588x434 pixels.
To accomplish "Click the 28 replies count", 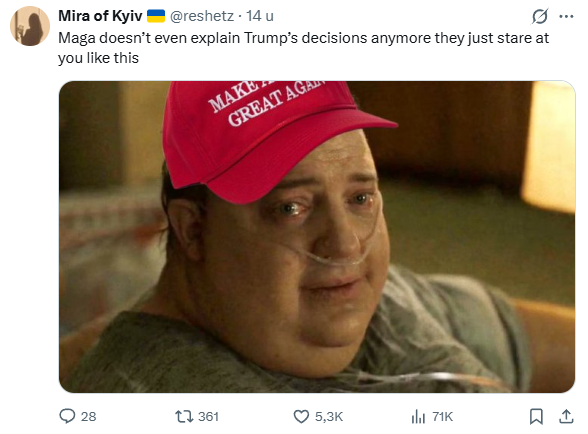I will (x=88, y=416).
